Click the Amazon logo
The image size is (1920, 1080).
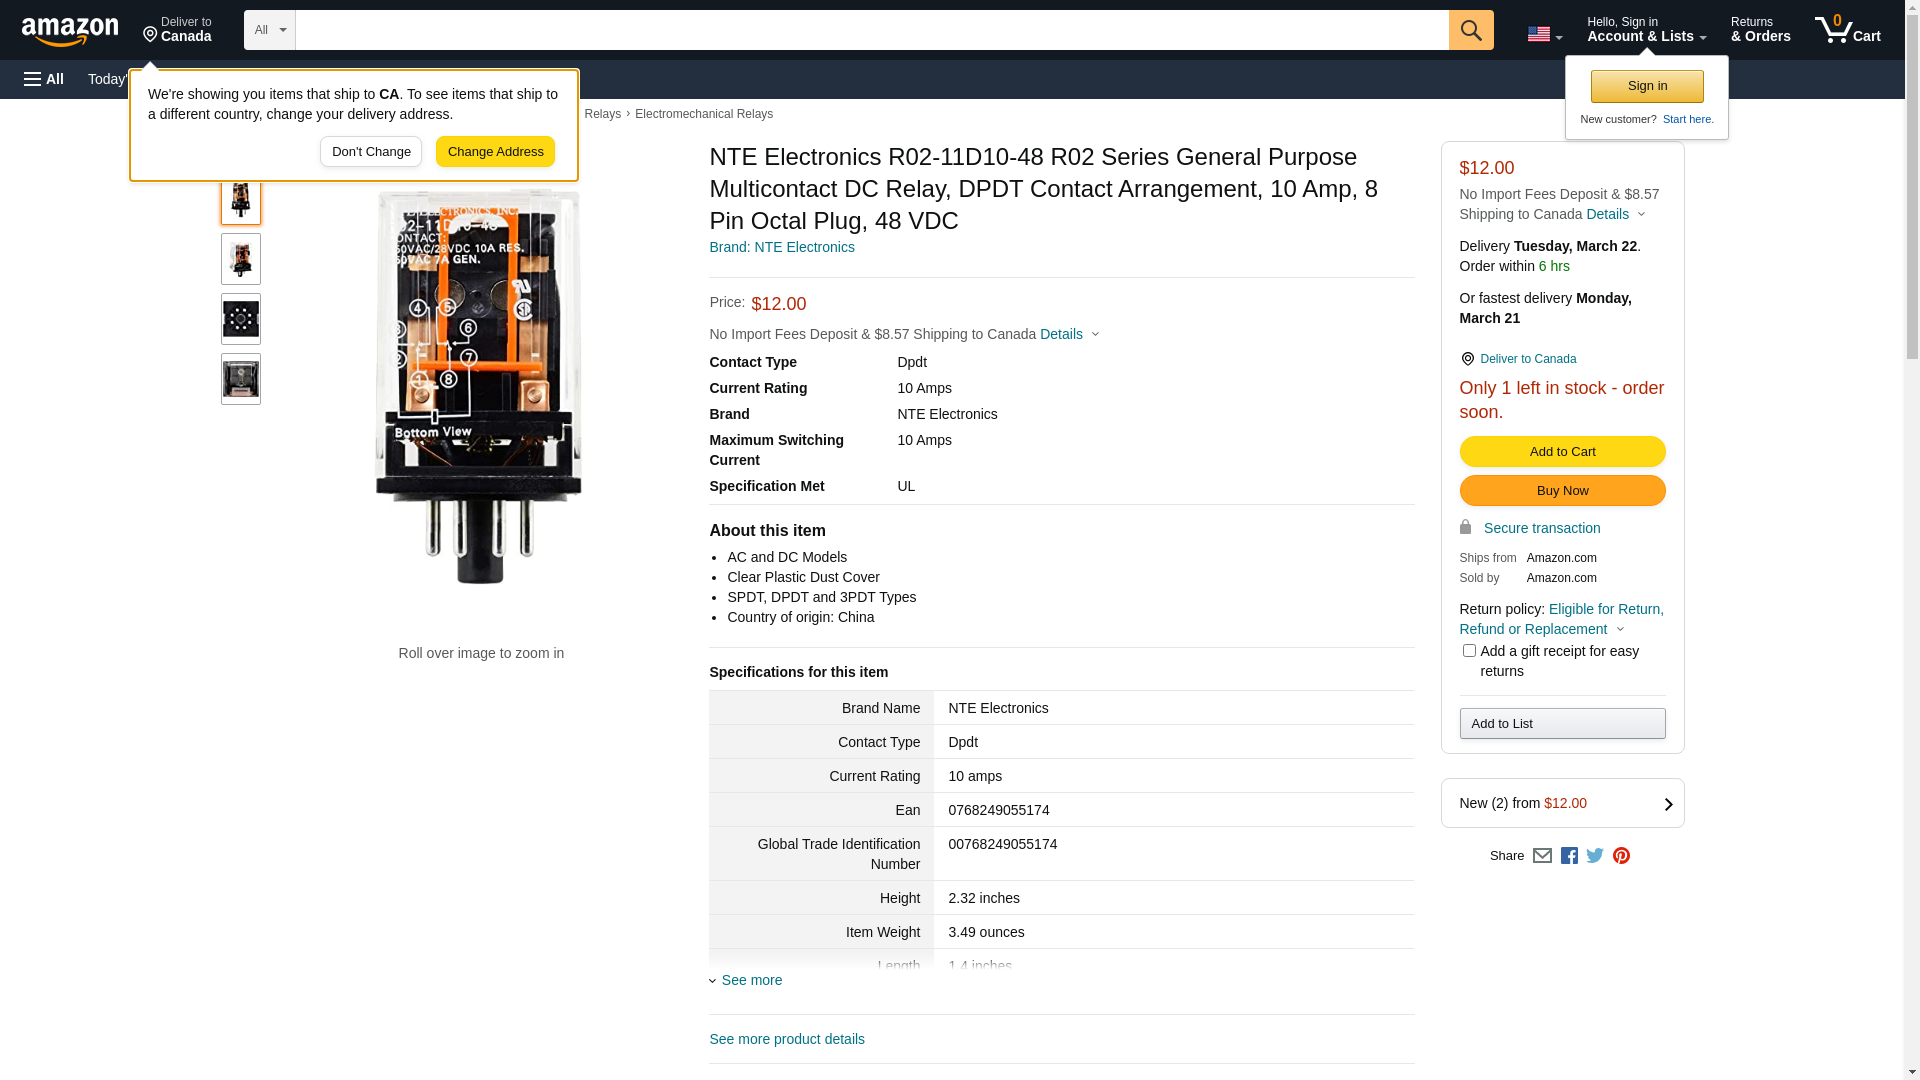70,31
